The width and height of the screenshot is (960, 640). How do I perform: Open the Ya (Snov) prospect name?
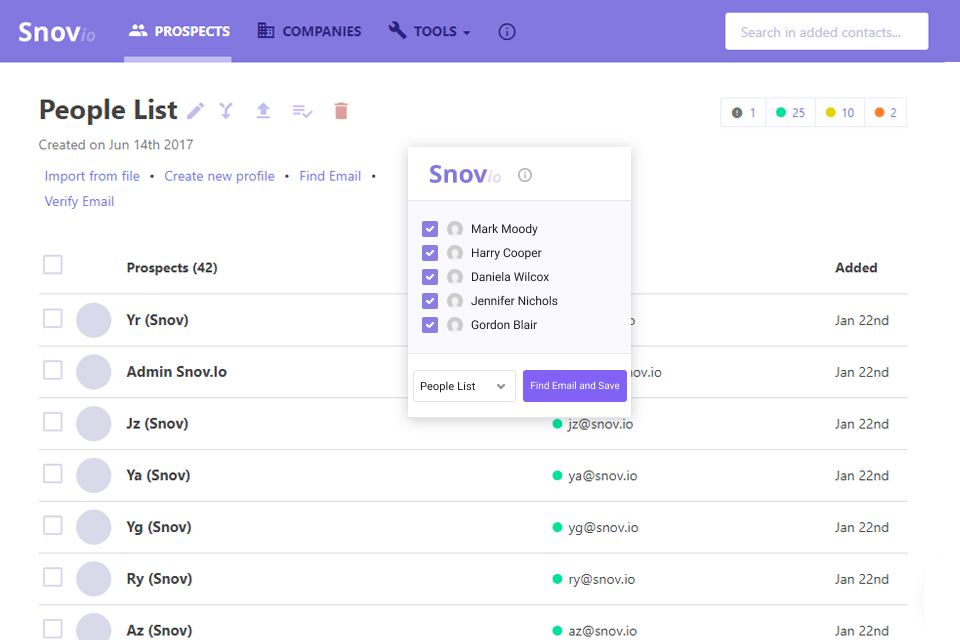159,475
